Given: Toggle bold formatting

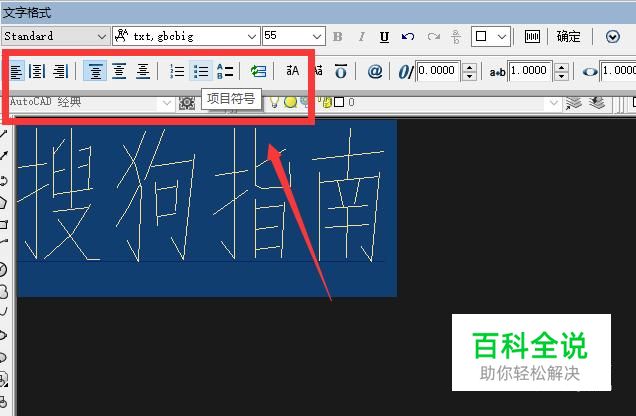Looking at the screenshot, I should click(337, 36).
